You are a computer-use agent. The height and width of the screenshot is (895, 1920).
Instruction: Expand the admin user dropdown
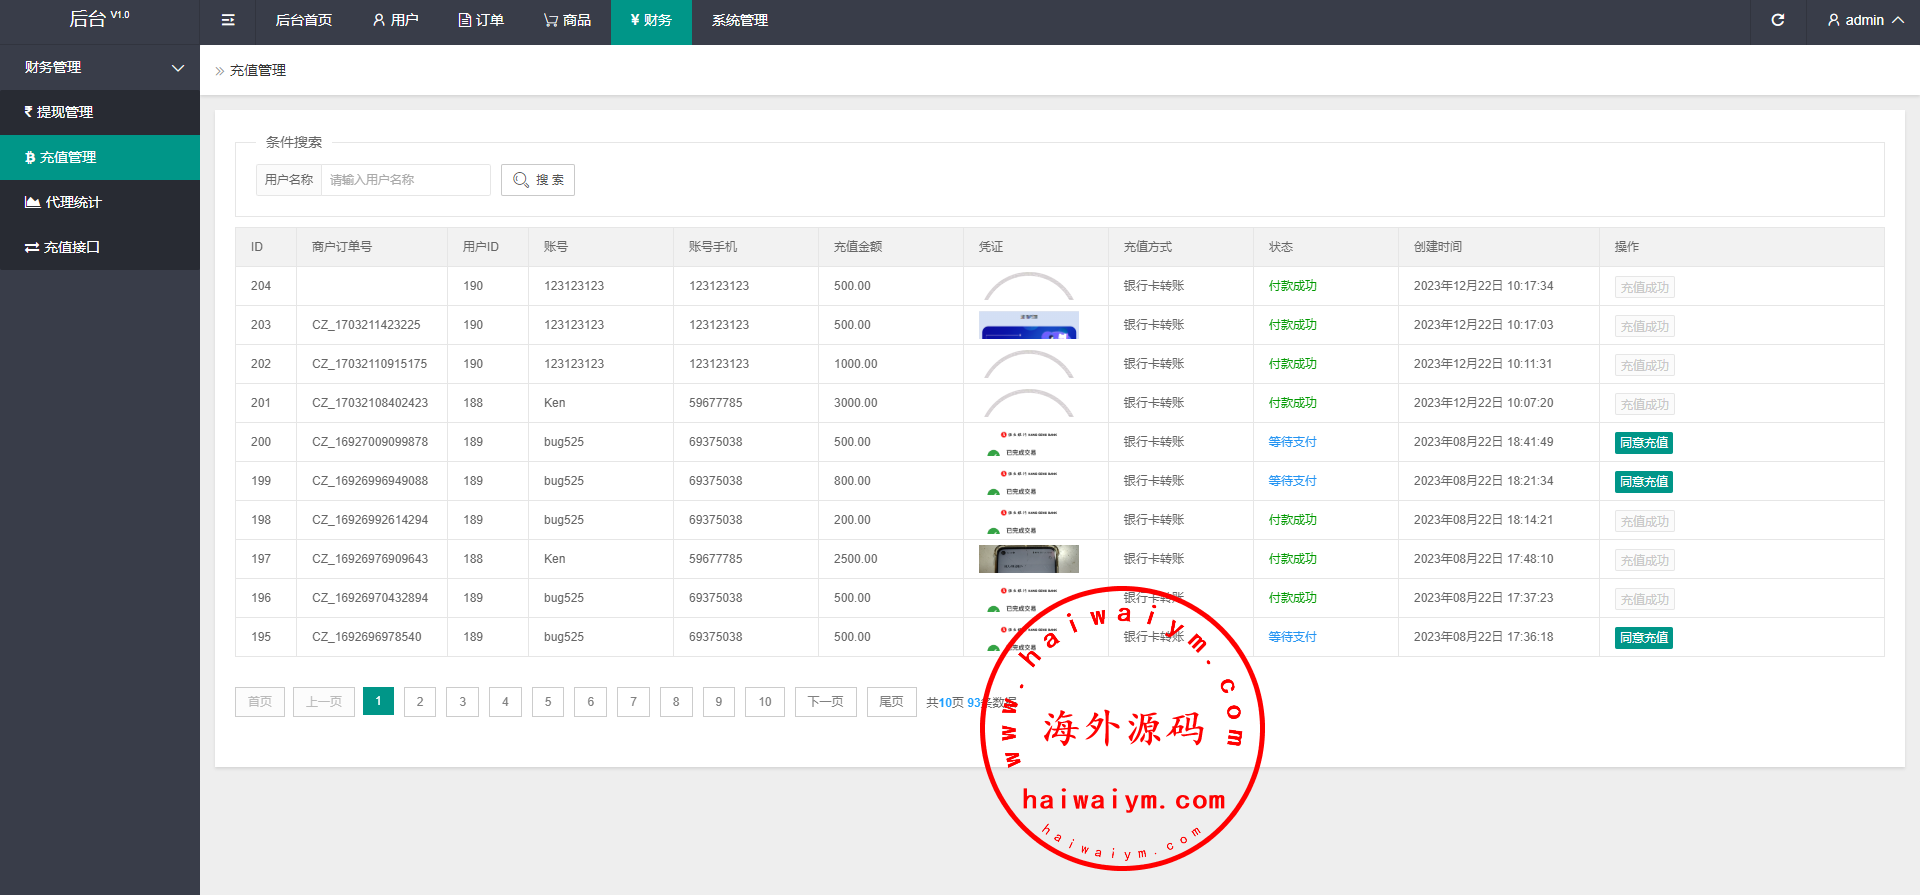point(1865,20)
